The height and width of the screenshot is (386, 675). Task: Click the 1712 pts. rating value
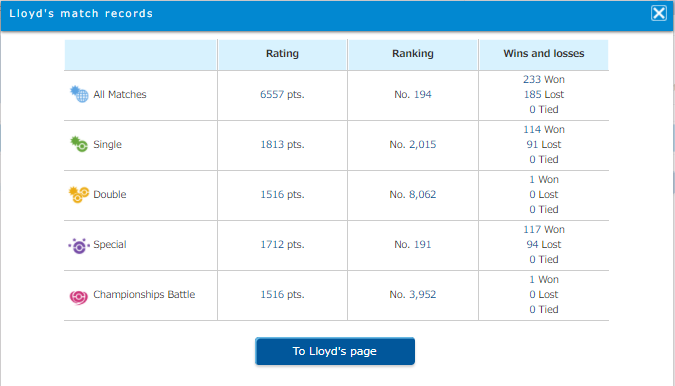(282, 244)
